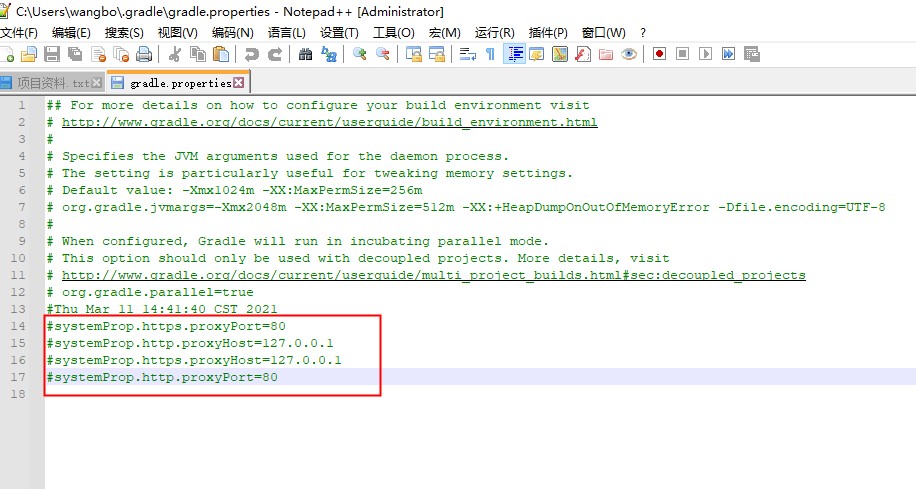Toggle the indent guide toolbar button

(514, 54)
